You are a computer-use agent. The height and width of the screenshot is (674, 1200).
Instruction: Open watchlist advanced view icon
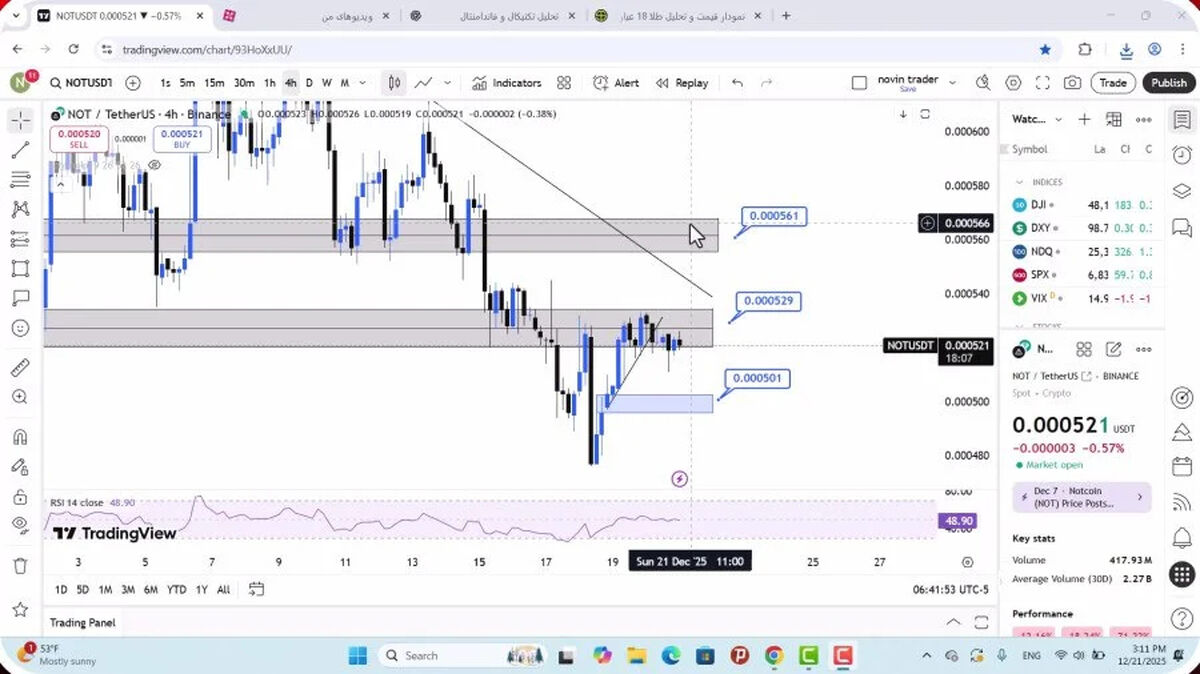click(x=1114, y=119)
